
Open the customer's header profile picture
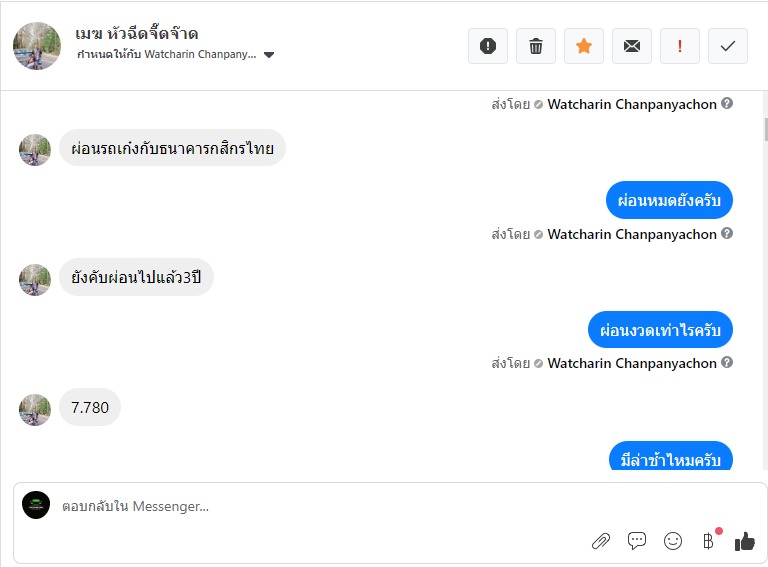pos(37,46)
